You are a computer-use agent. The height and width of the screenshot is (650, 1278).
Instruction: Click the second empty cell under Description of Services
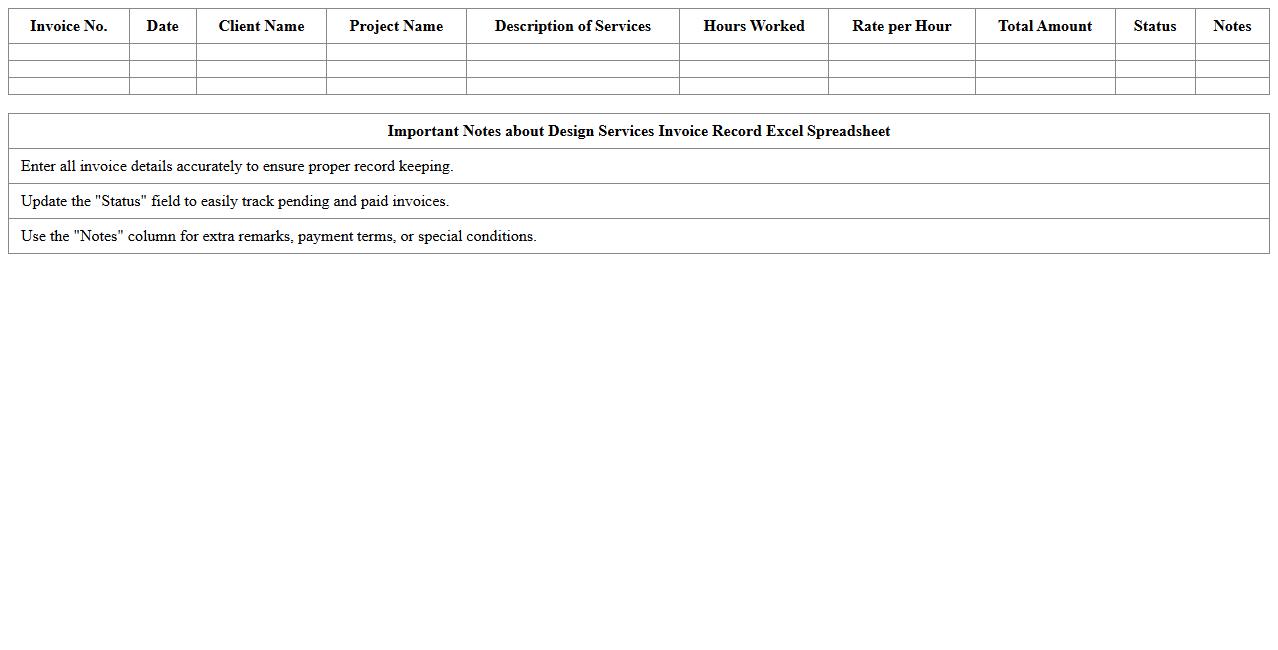572,69
